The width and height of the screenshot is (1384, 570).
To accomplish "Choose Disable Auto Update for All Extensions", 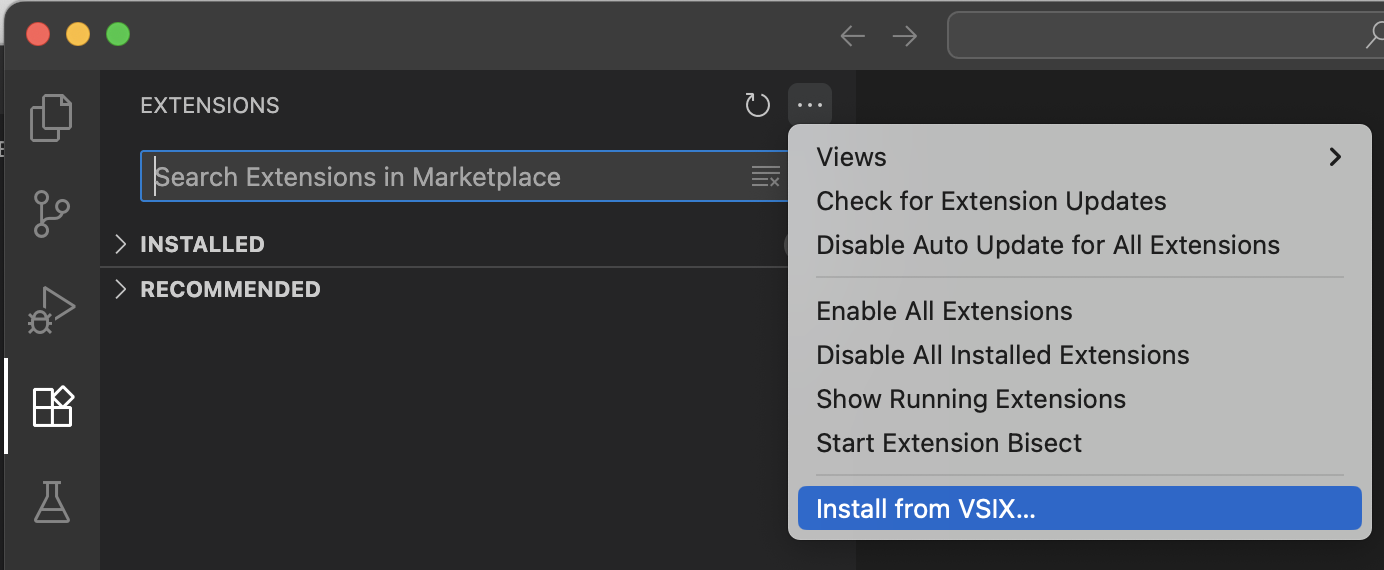I will click(x=1047, y=245).
